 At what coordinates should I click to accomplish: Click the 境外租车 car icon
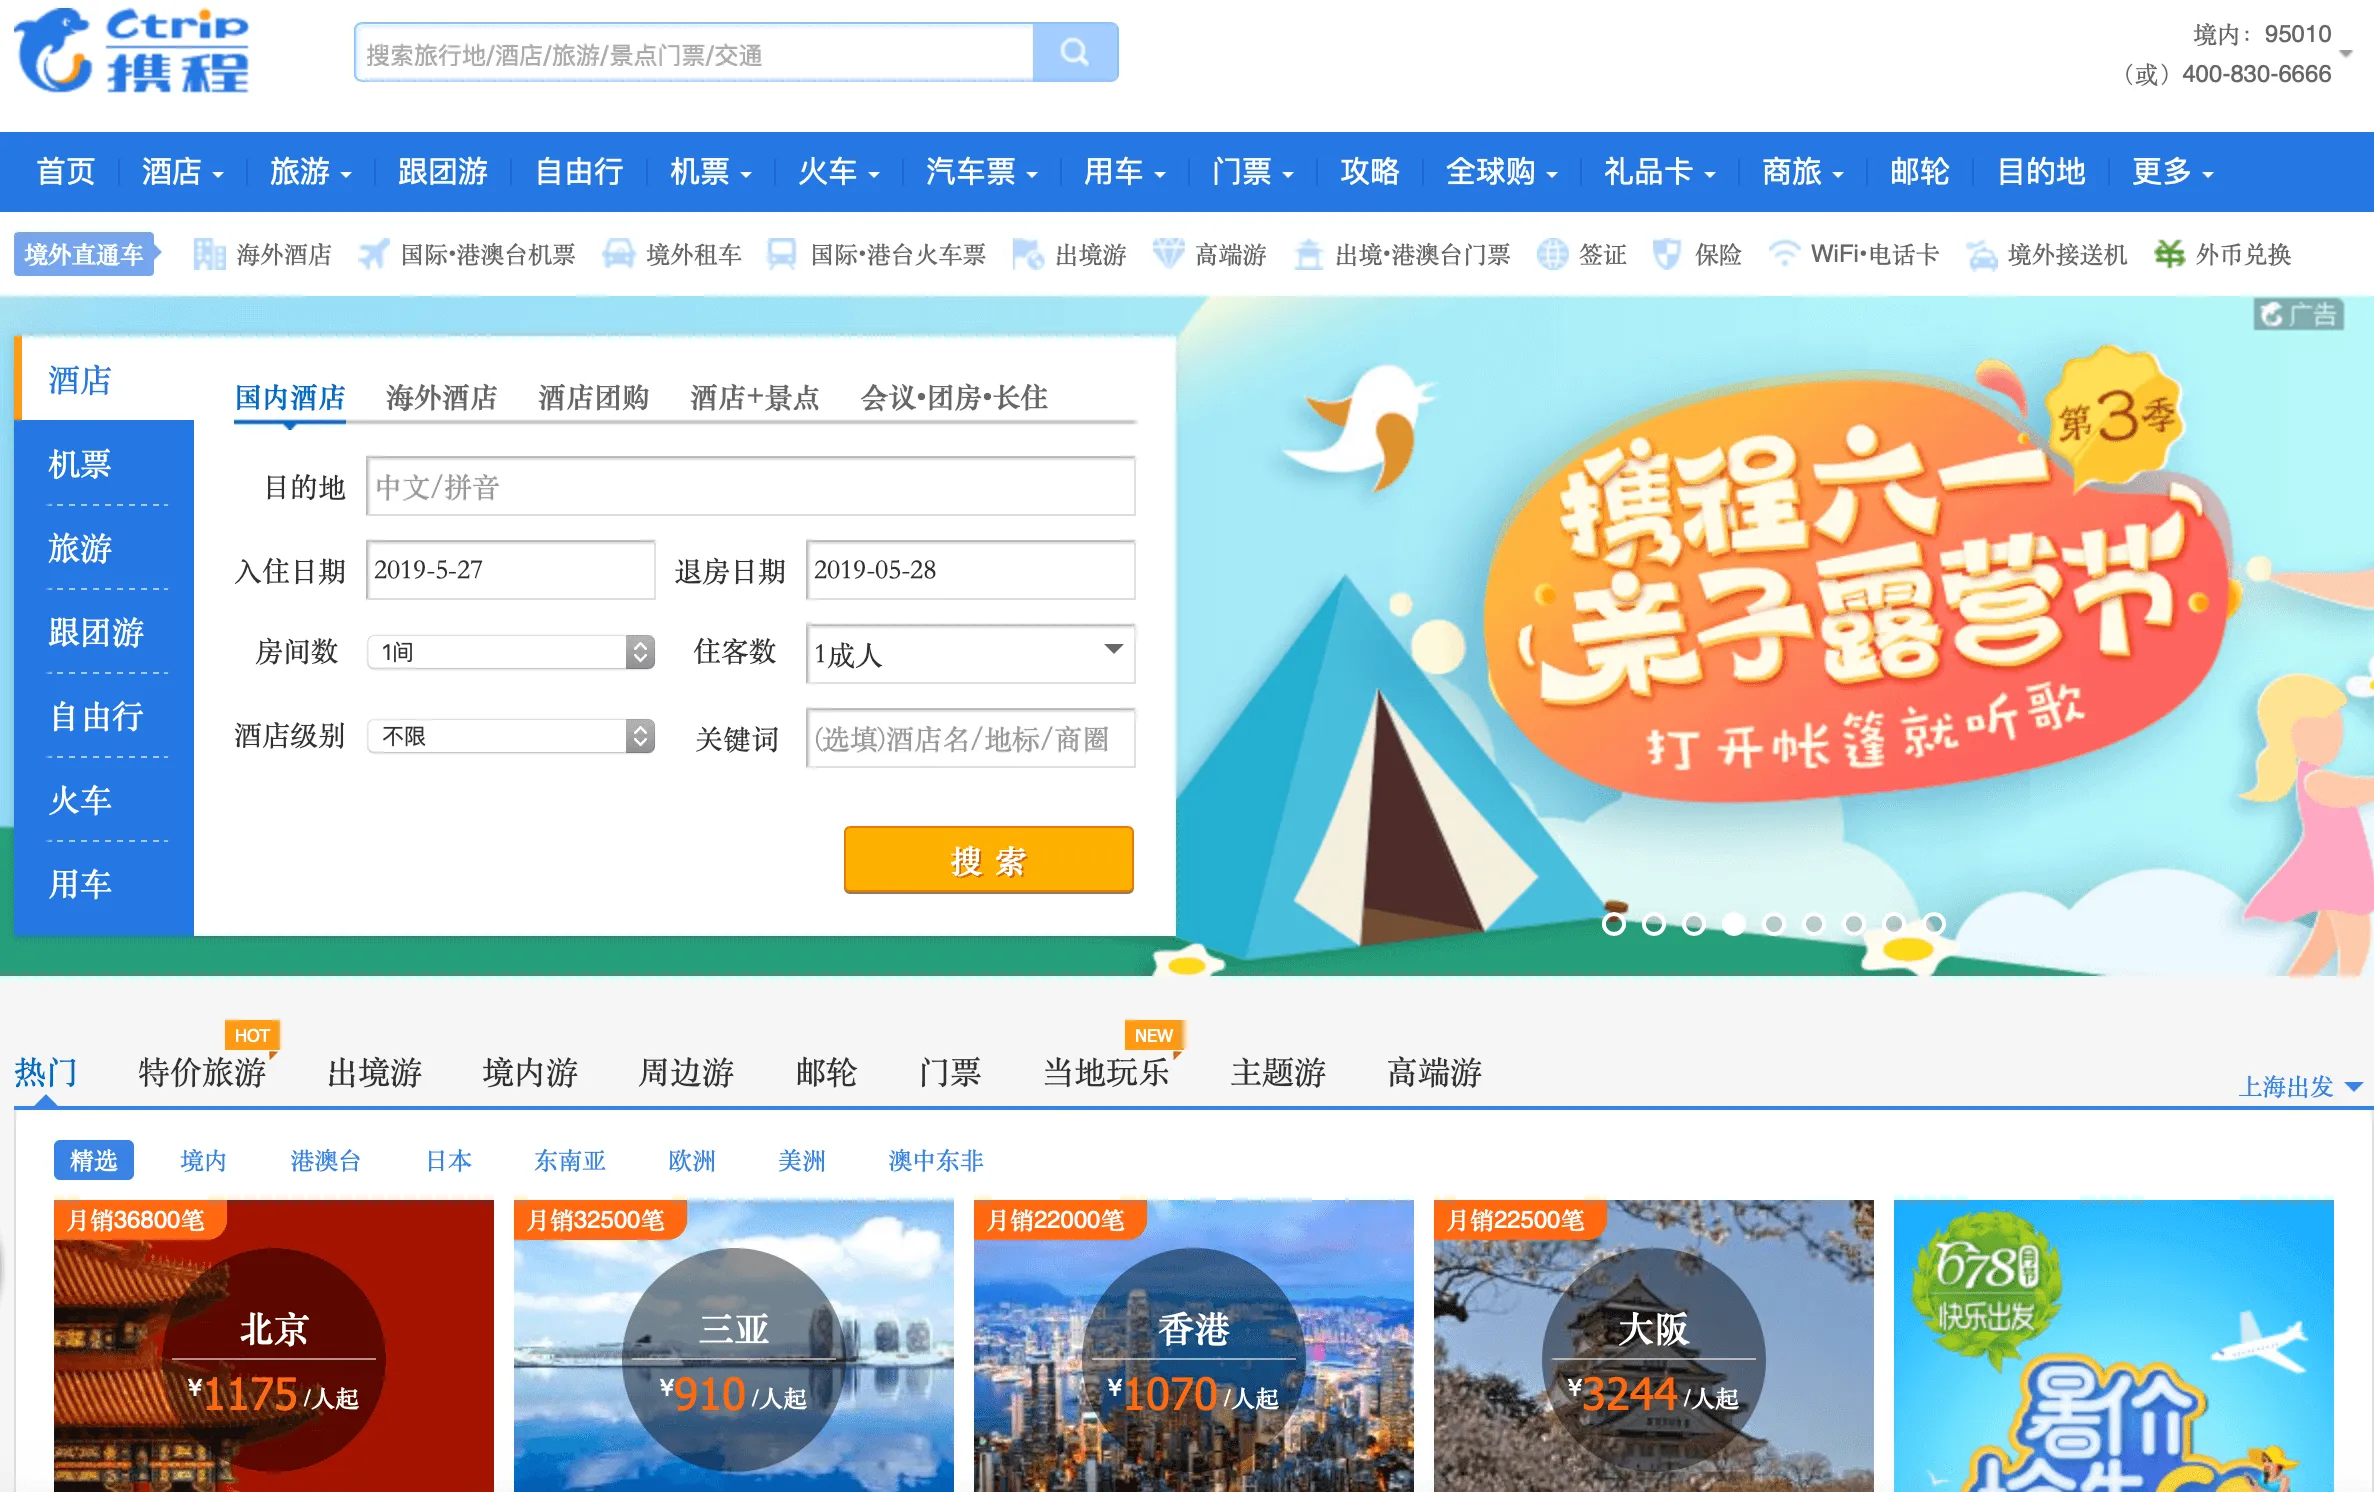[x=619, y=255]
